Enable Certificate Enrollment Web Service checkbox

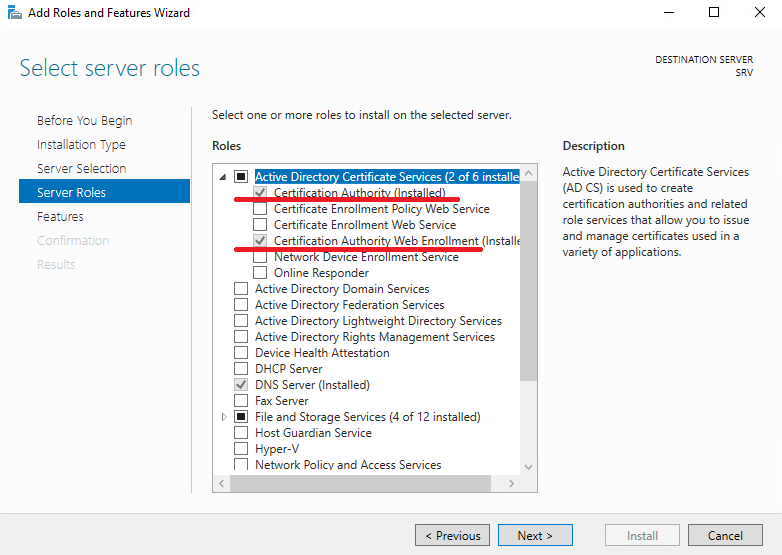point(260,224)
